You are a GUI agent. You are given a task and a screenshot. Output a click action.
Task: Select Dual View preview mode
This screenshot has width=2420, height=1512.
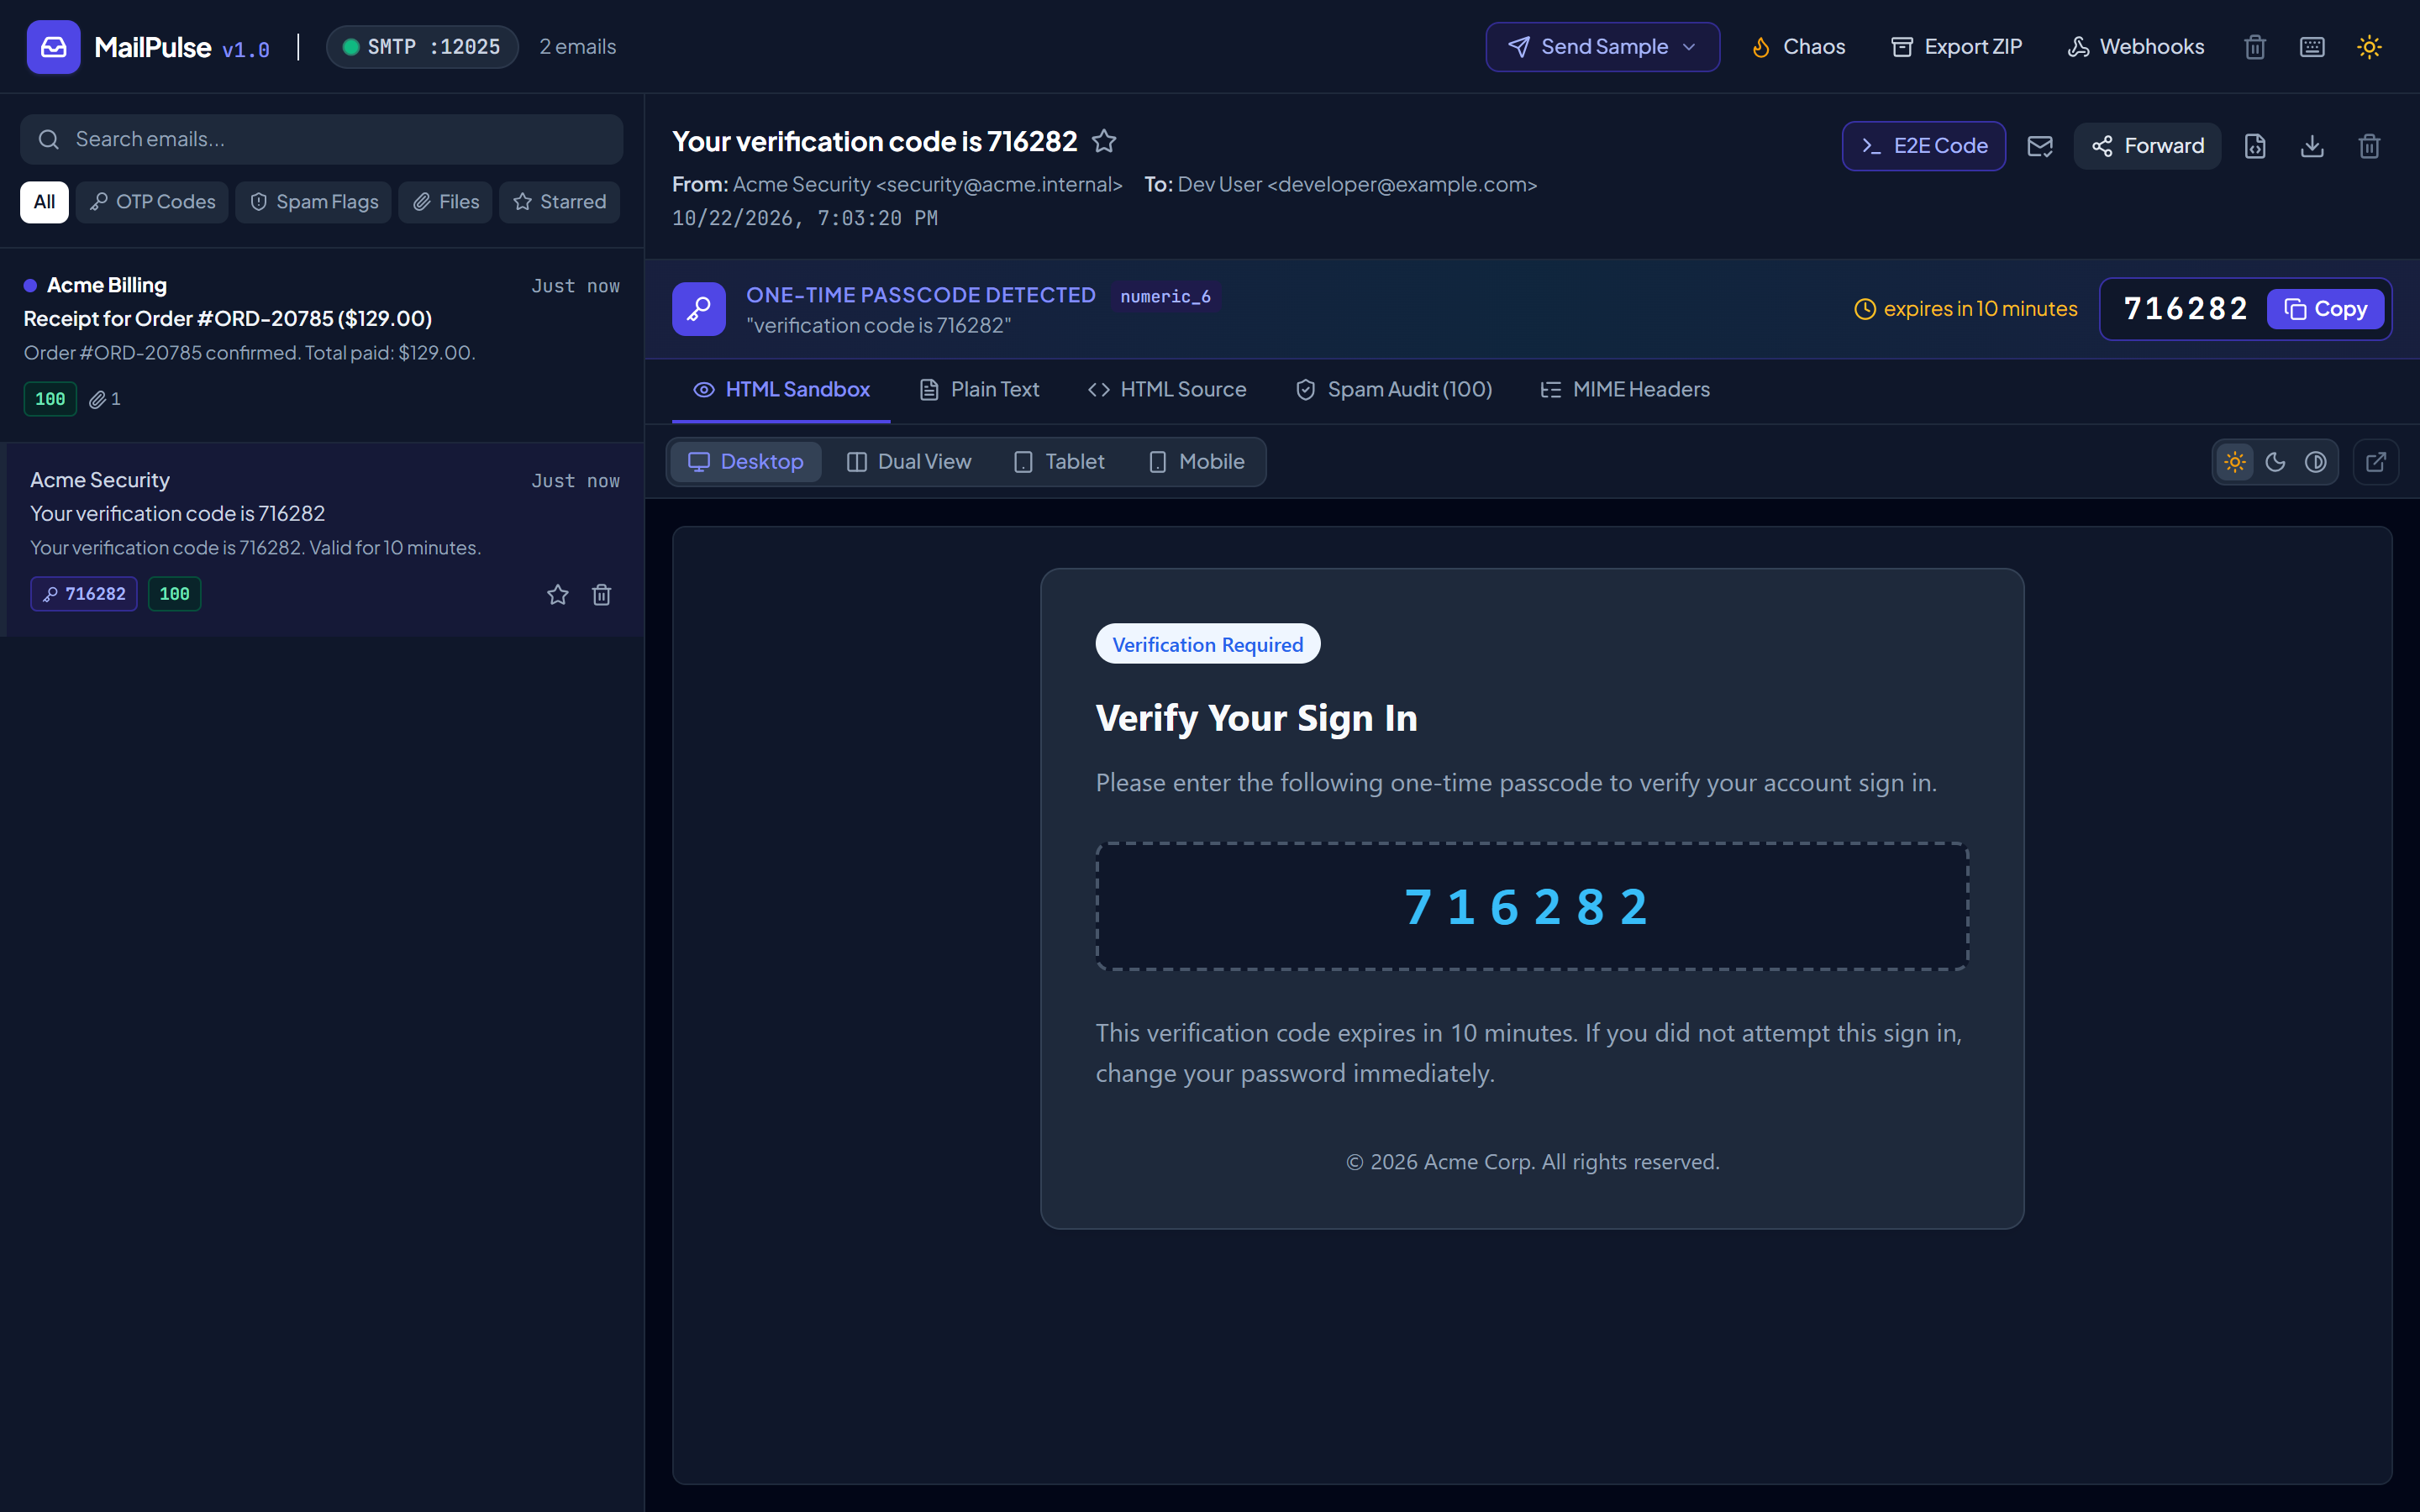908,462
